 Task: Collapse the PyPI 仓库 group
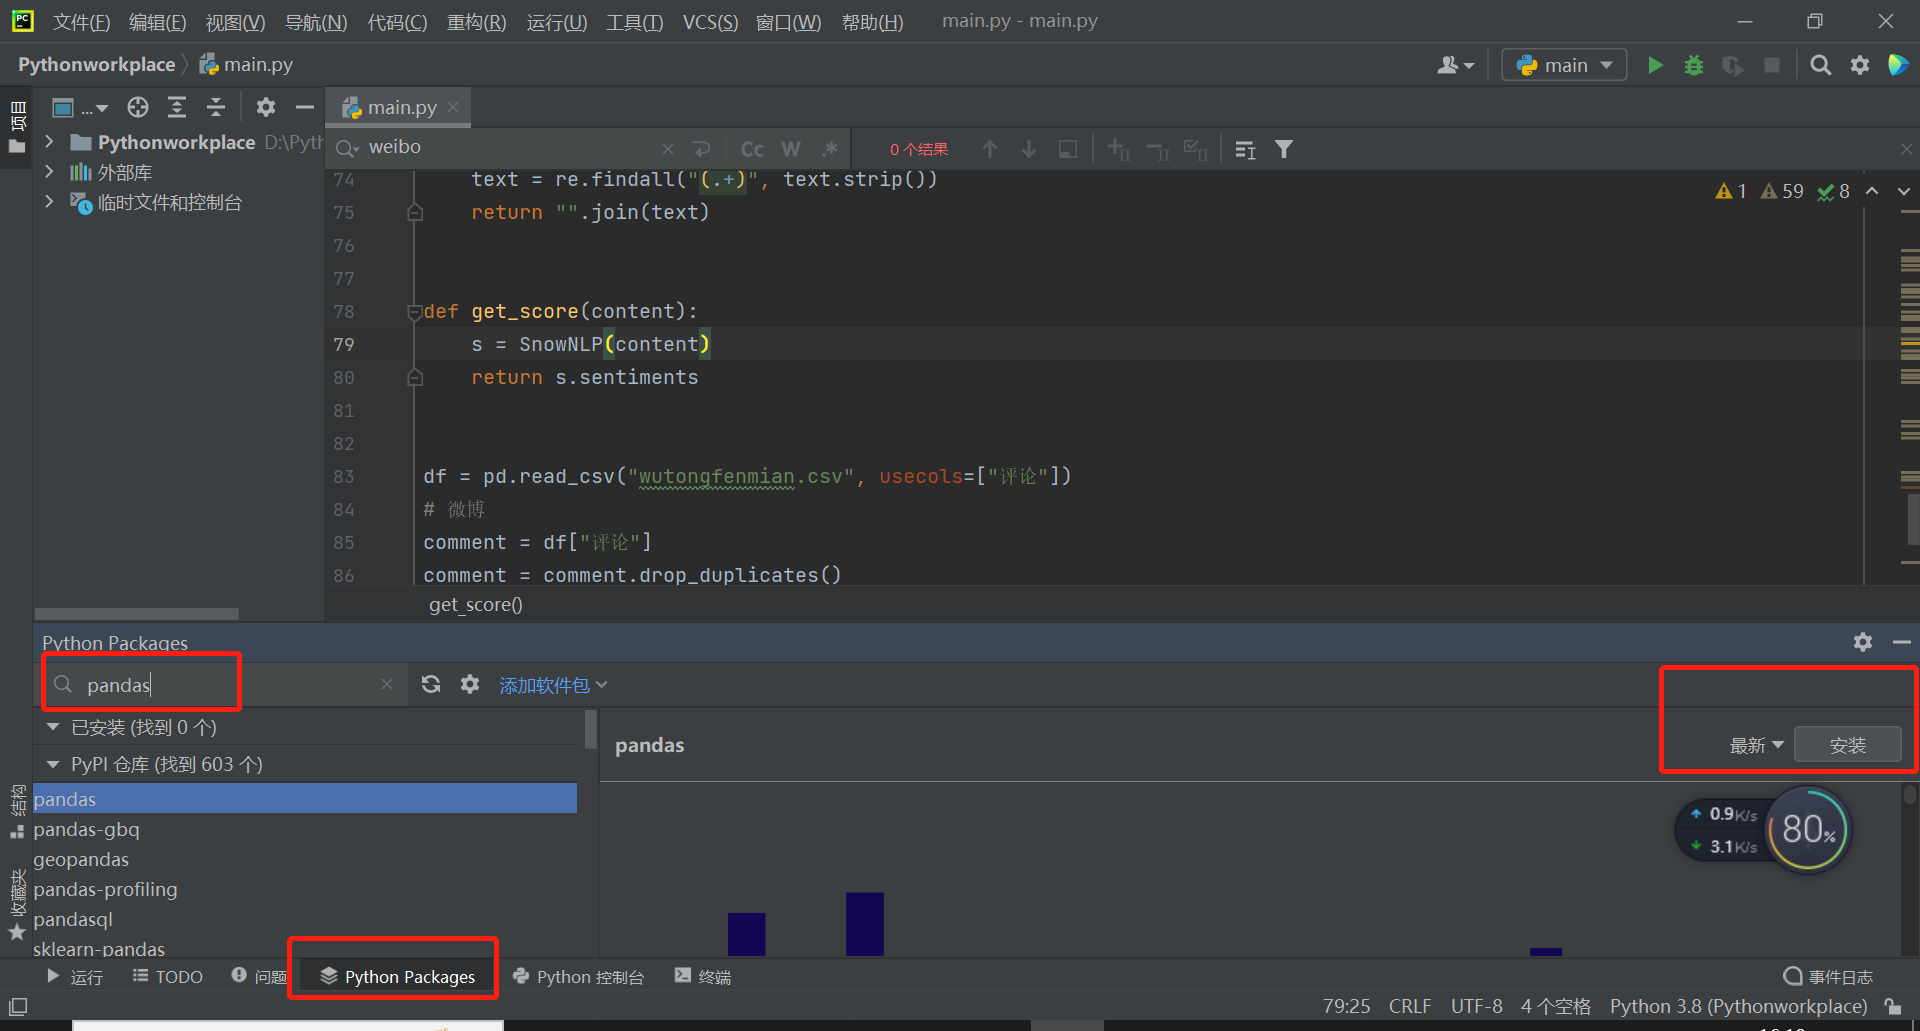pos(53,764)
